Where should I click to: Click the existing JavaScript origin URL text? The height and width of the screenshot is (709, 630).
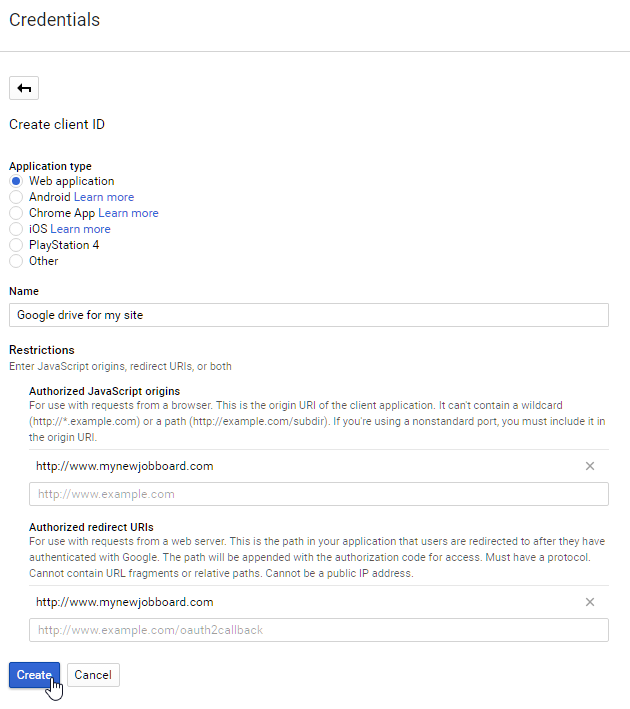point(124,466)
